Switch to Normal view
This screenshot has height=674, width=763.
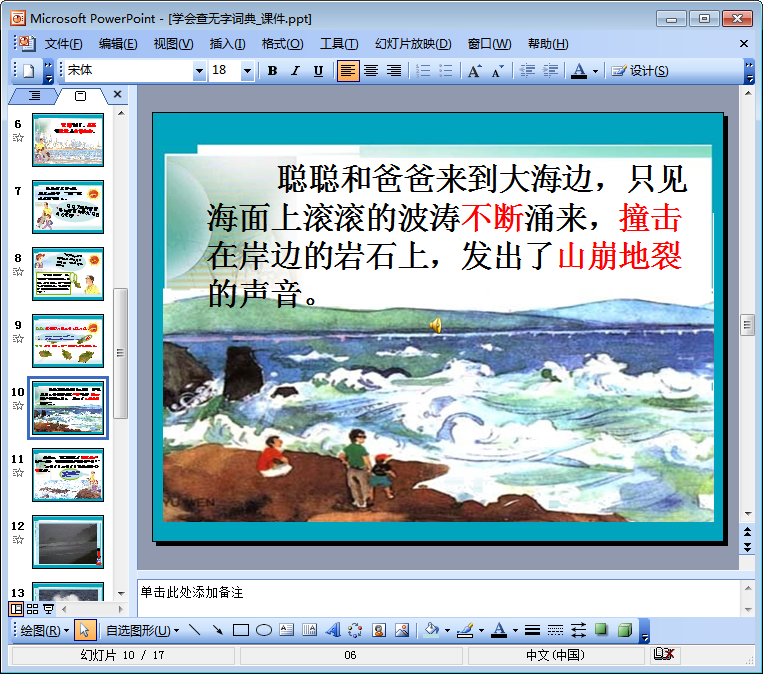(x=17, y=609)
